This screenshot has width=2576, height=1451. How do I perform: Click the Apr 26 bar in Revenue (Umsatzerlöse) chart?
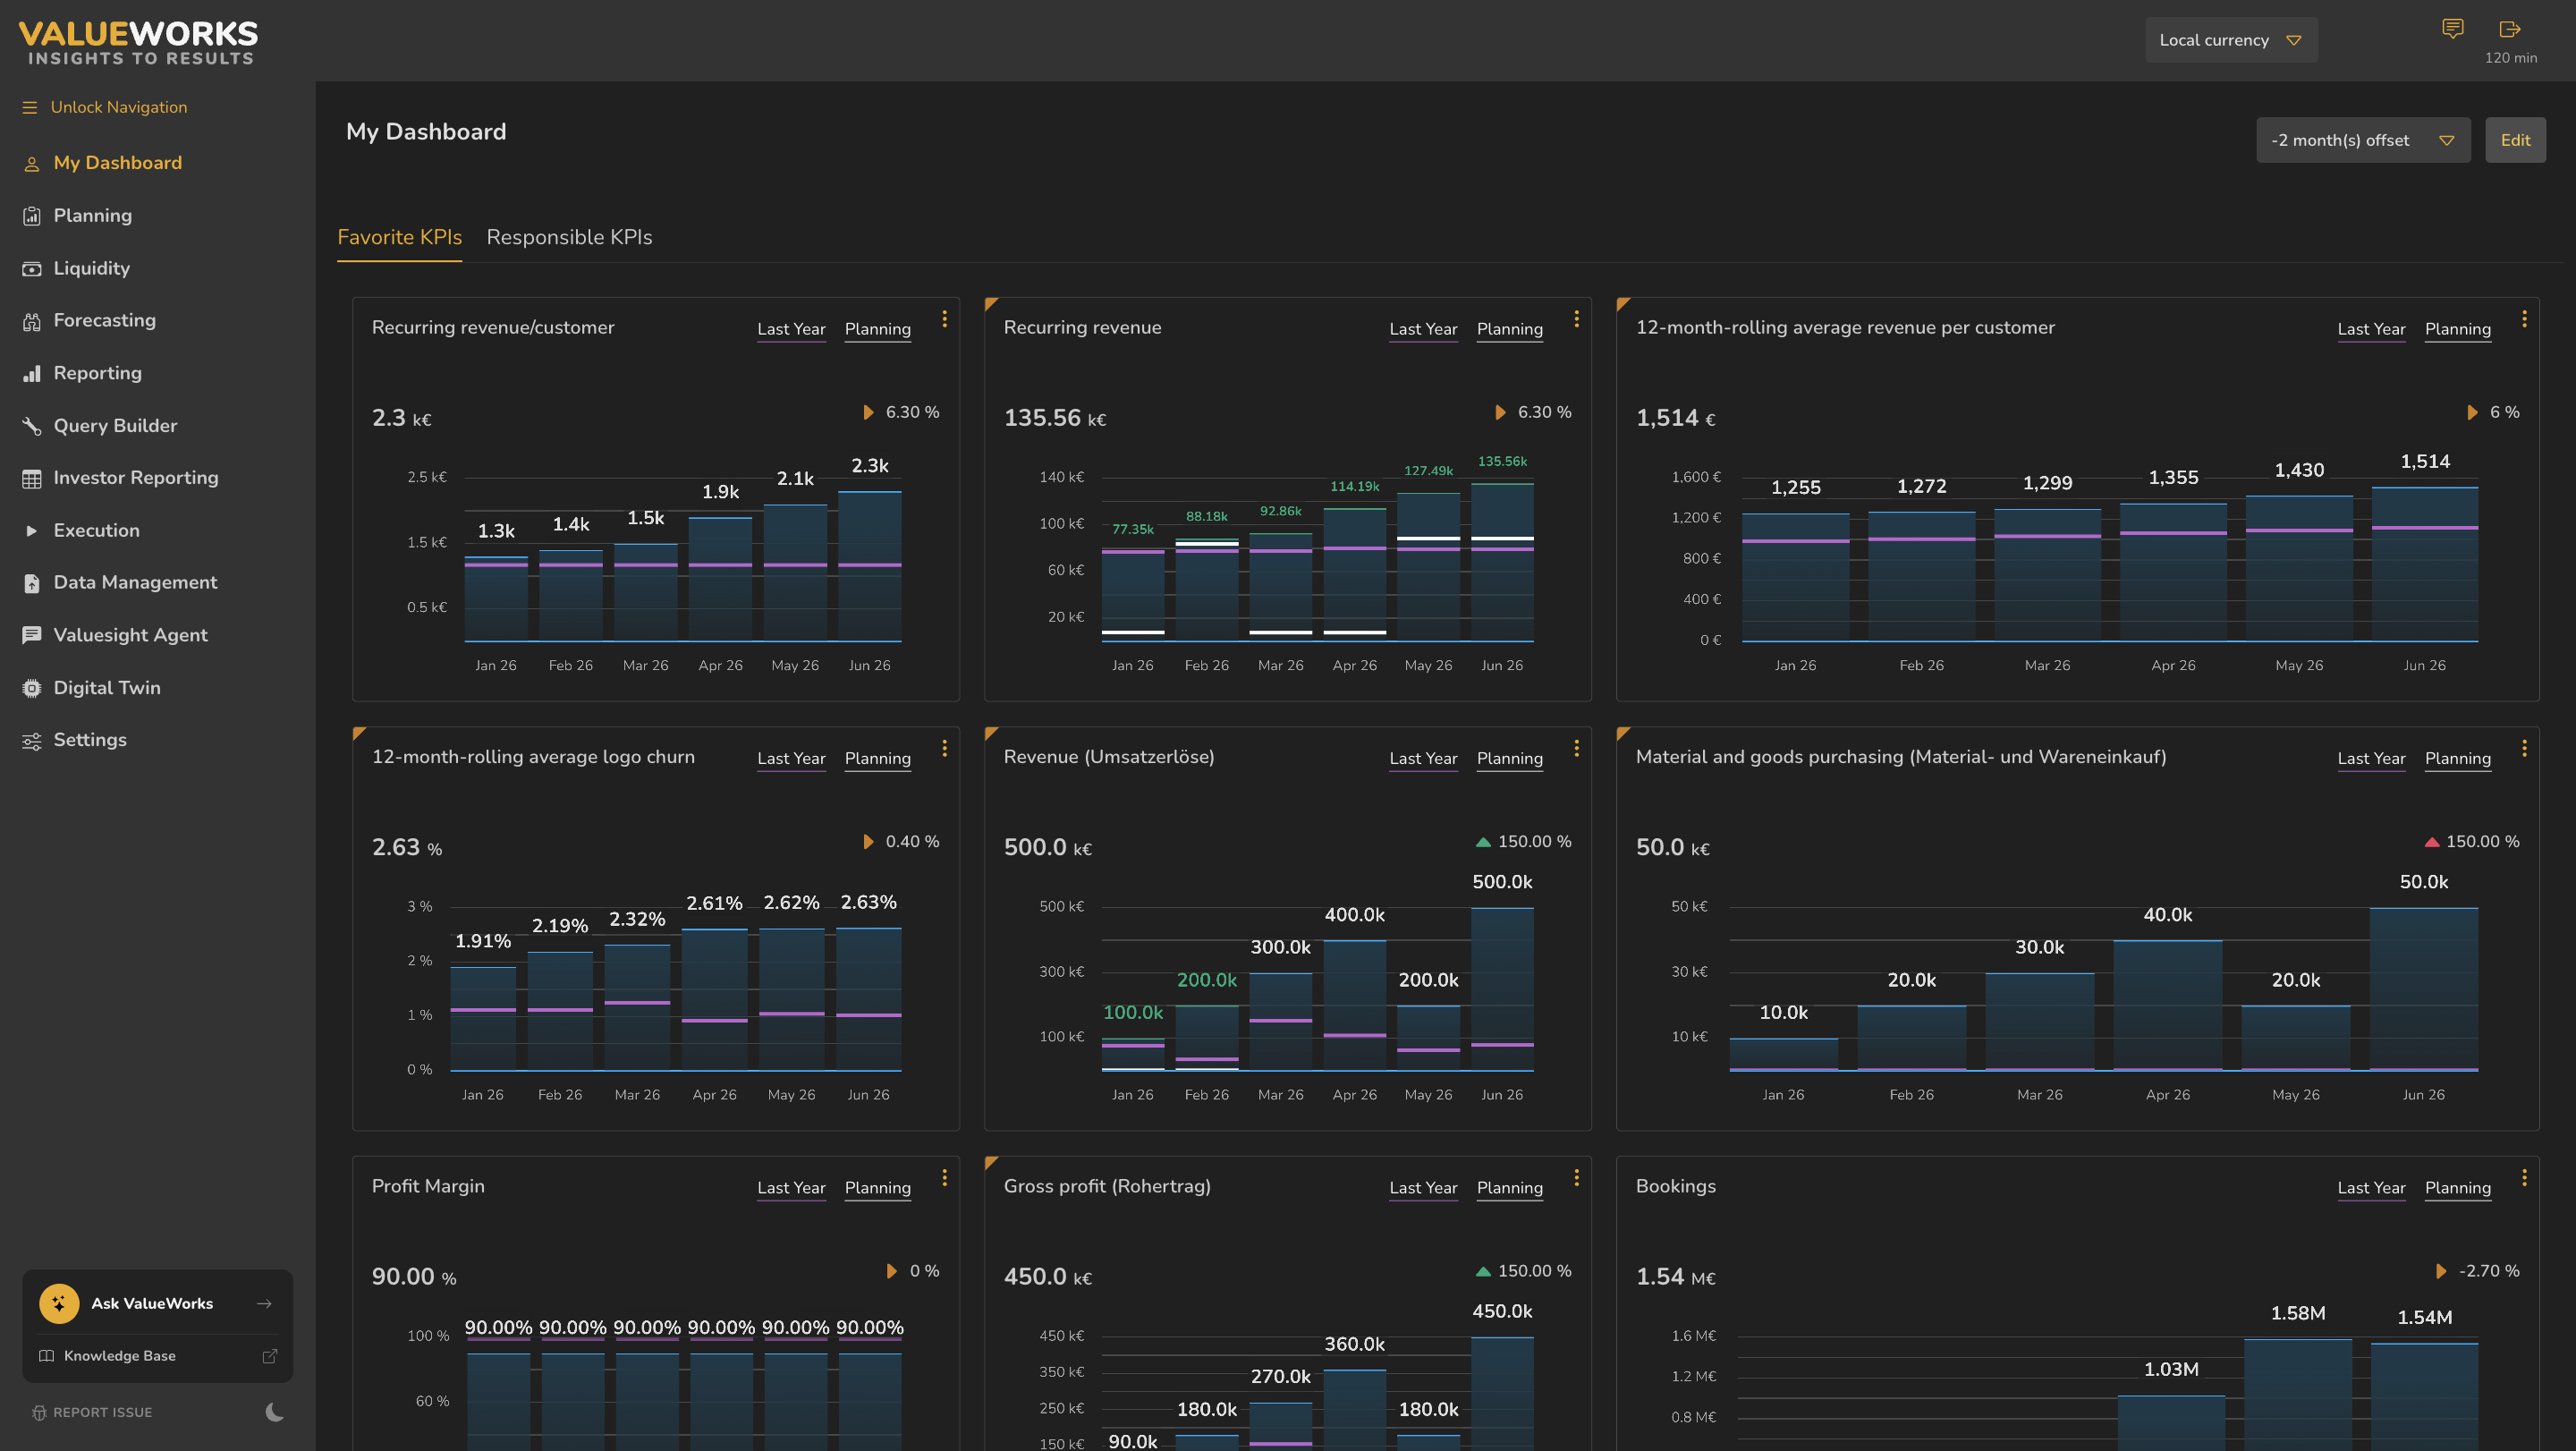1354,1005
